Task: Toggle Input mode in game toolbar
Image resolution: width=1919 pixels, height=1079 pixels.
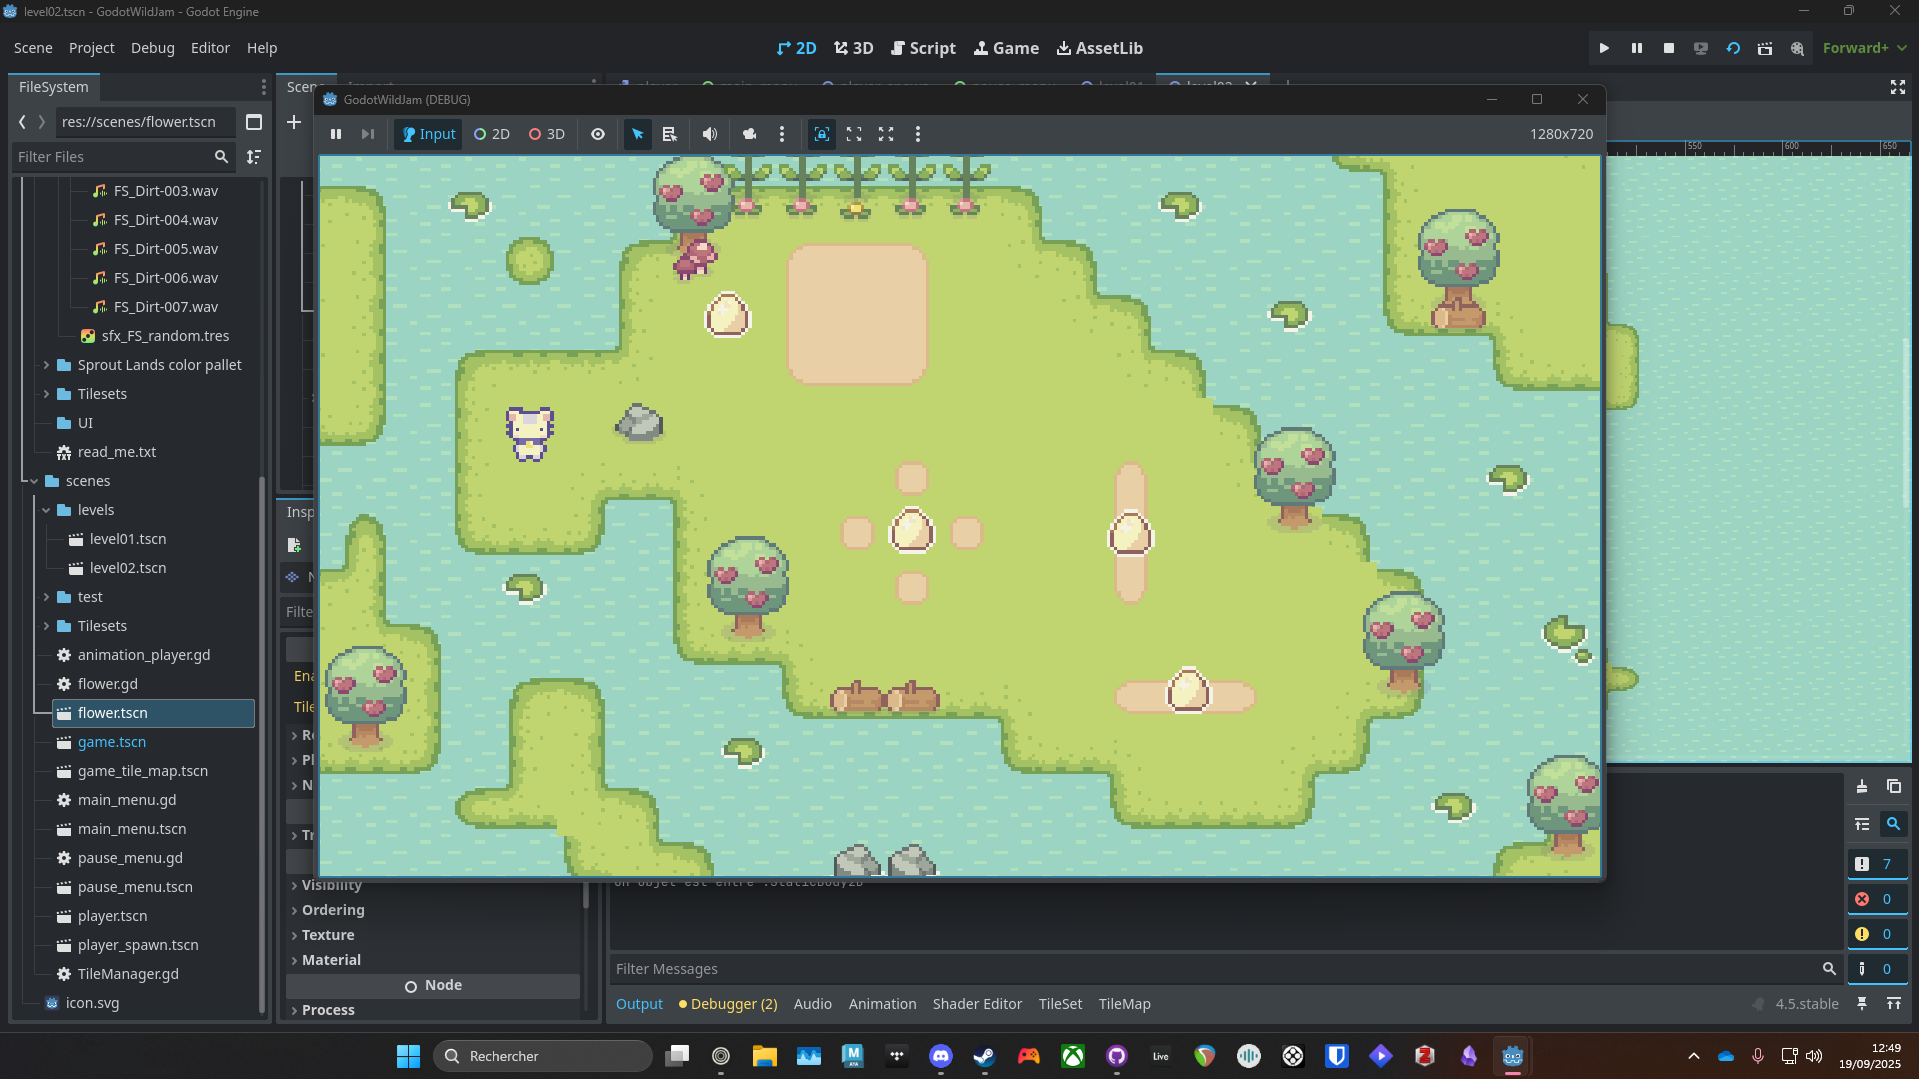Action: coord(428,134)
